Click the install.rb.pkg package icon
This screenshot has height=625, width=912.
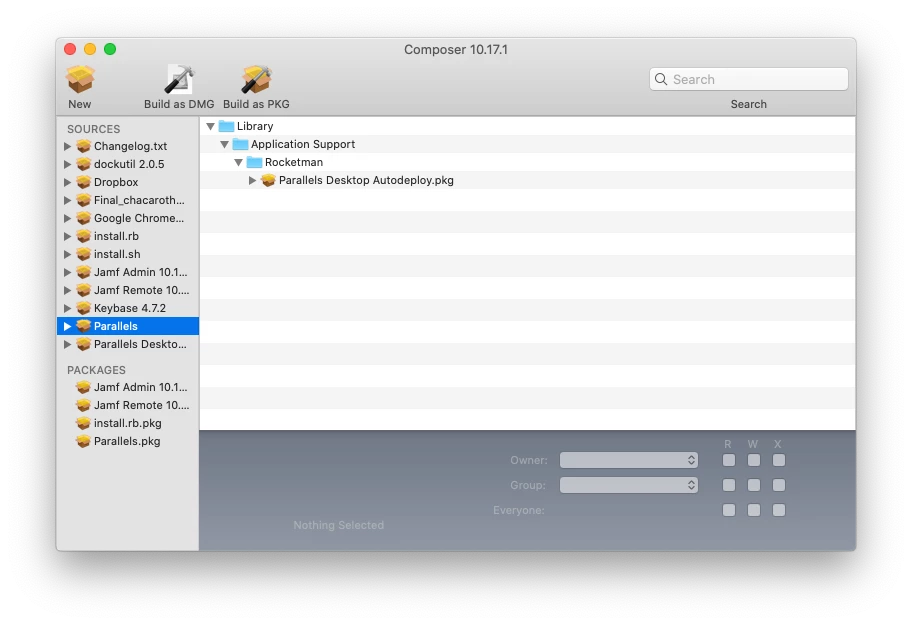[84, 423]
